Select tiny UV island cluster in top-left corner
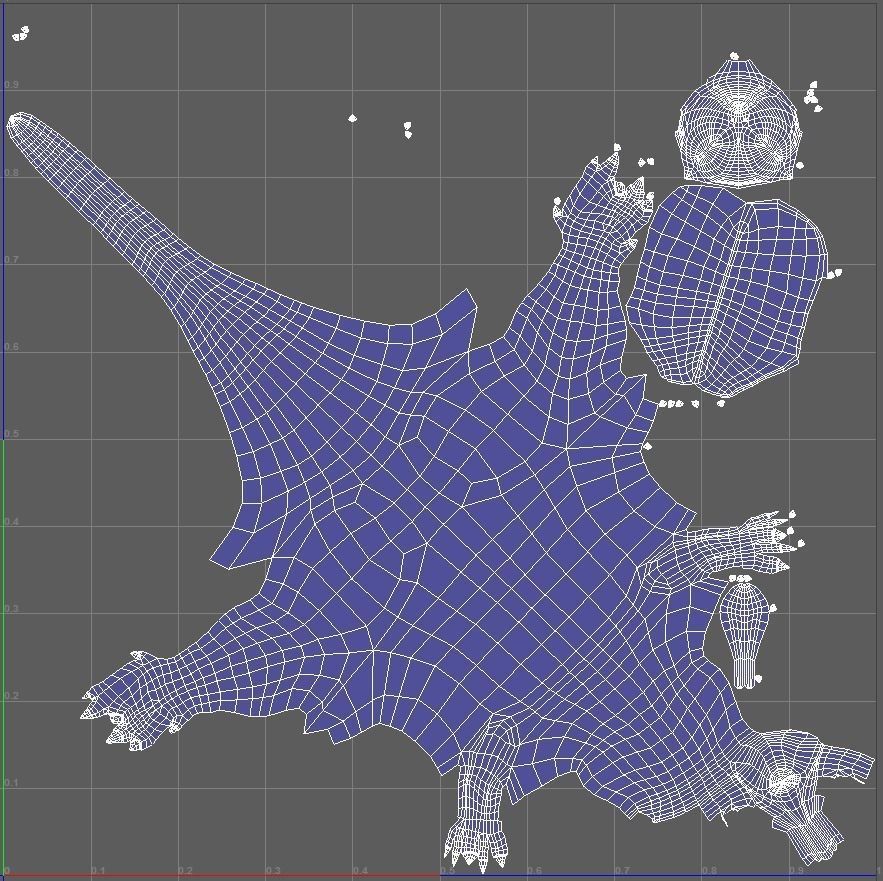The width and height of the screenshot is (883, 881). [x=20, y=34]
